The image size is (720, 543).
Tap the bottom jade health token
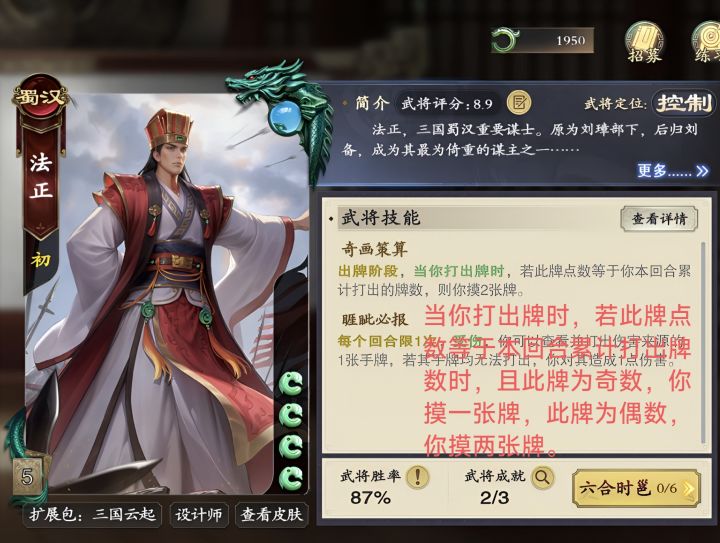(291, 478)
